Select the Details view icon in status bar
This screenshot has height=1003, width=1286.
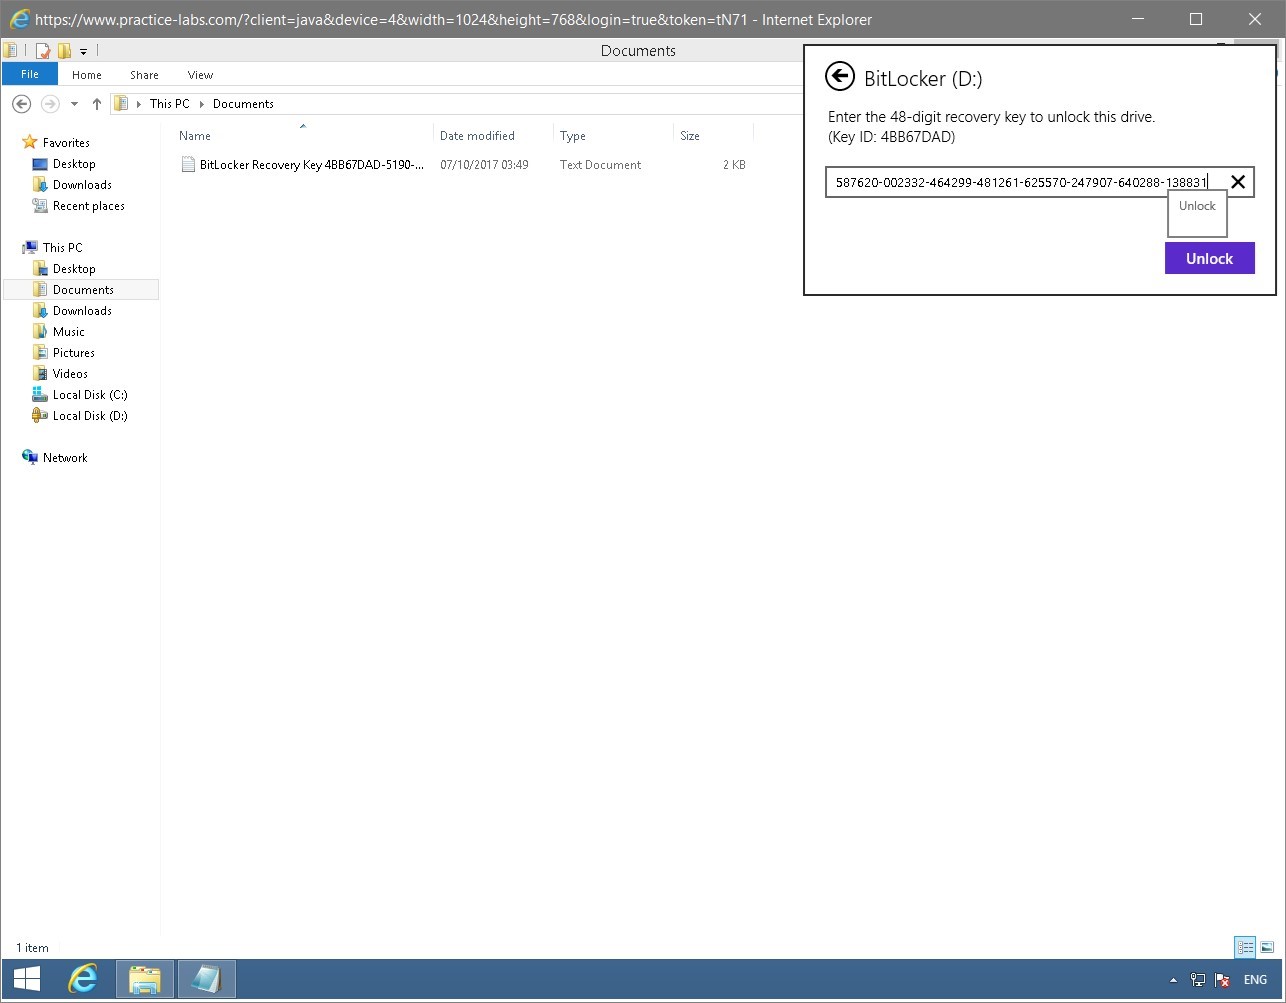[x=1245, y=947]
